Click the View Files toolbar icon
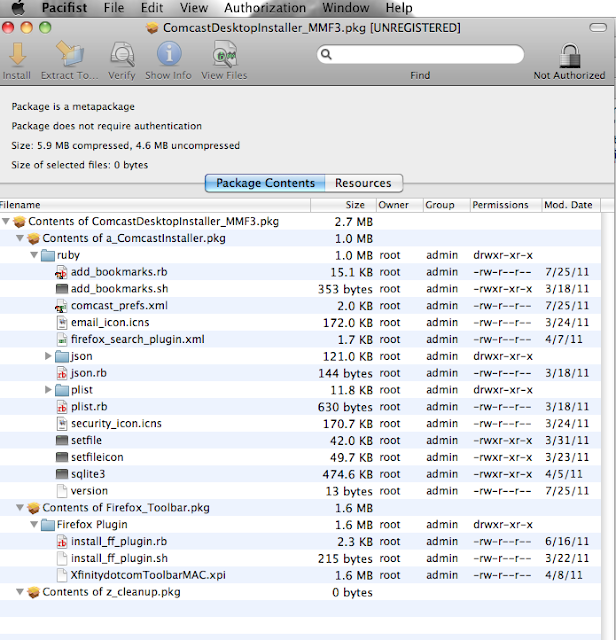Screen dimensions: 616x640 (225, 54)
